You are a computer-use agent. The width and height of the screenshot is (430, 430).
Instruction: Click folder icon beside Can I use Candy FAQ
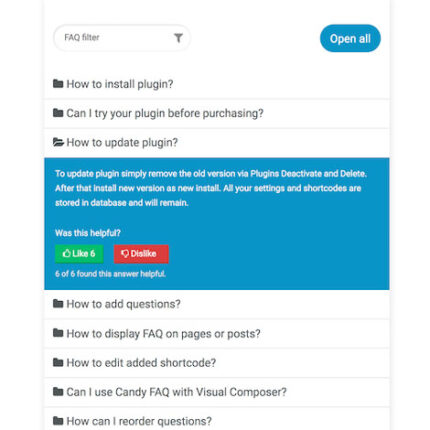click(x=58, y=391)
